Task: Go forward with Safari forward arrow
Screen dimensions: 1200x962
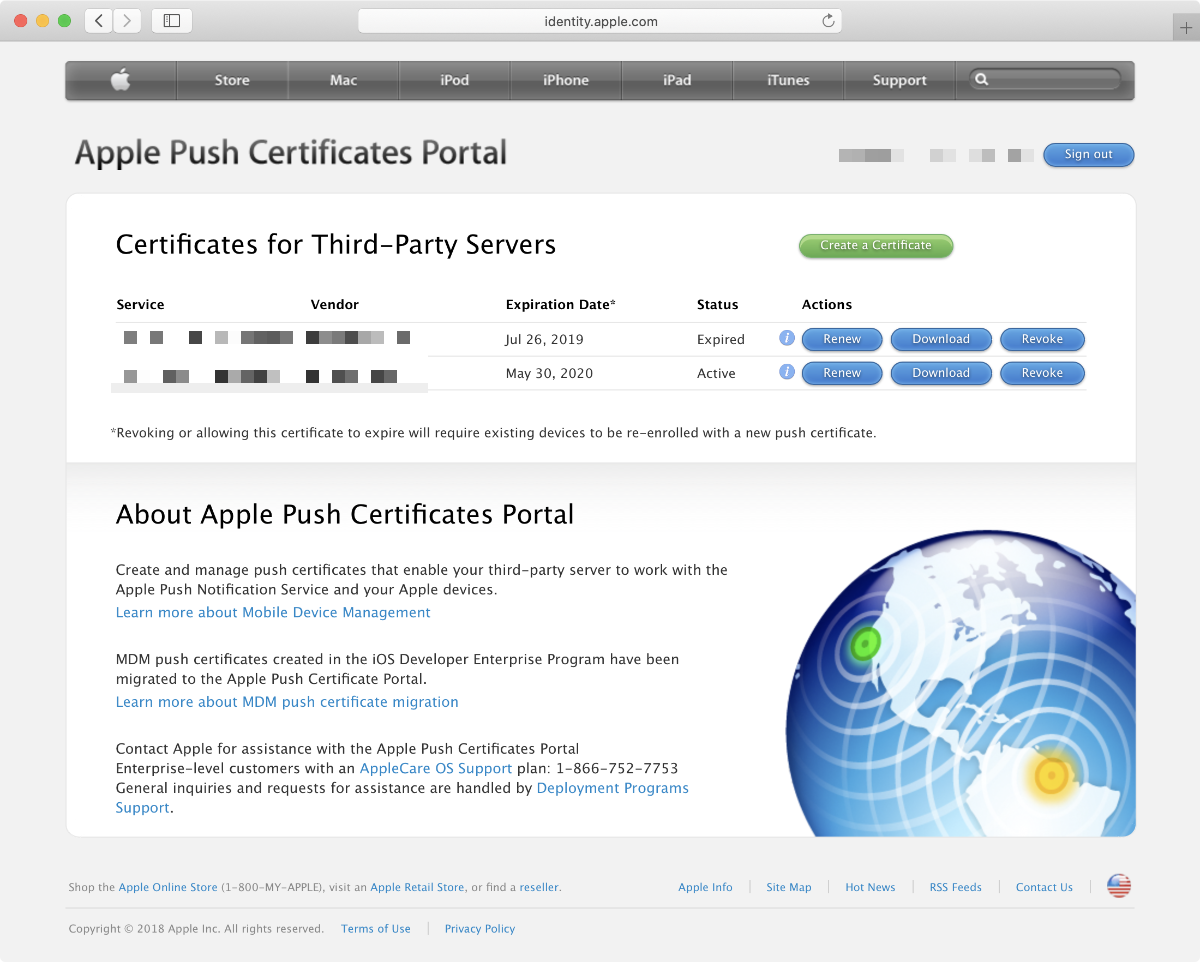Action: (x=127, y=20)
